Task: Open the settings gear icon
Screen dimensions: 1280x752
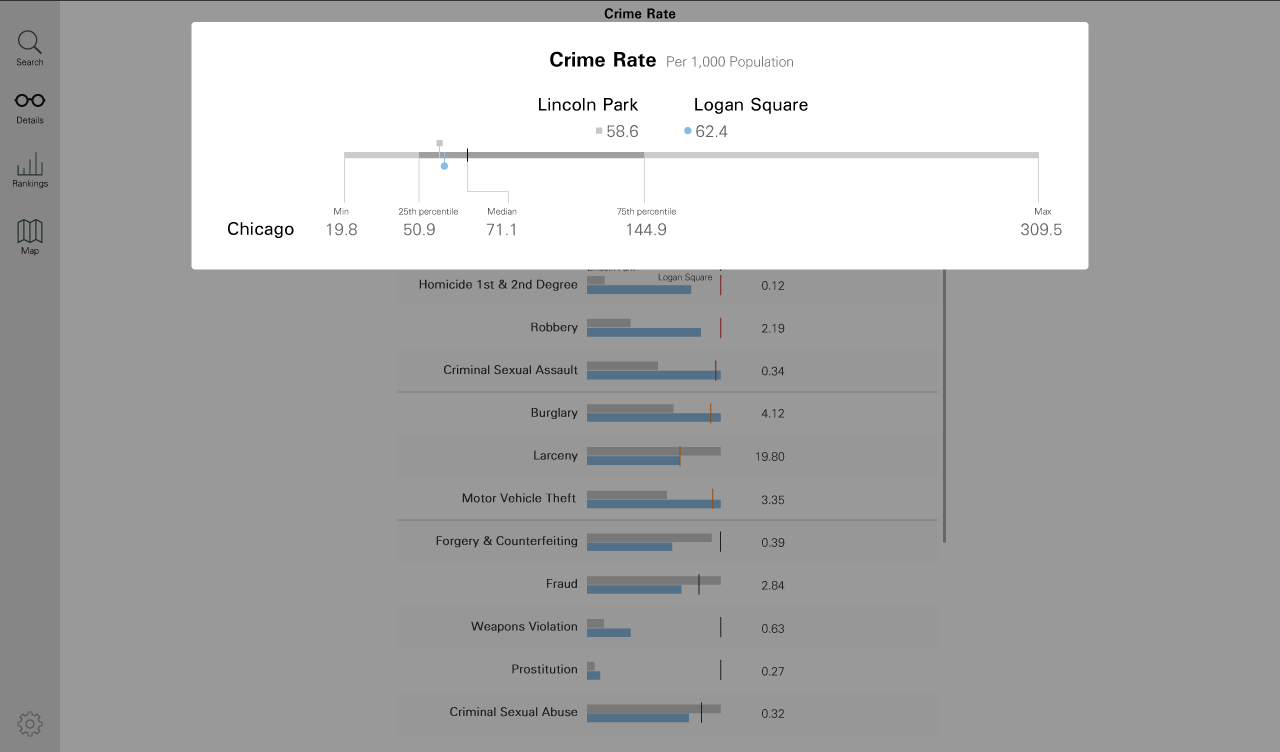Action: [x=30, y=723]
